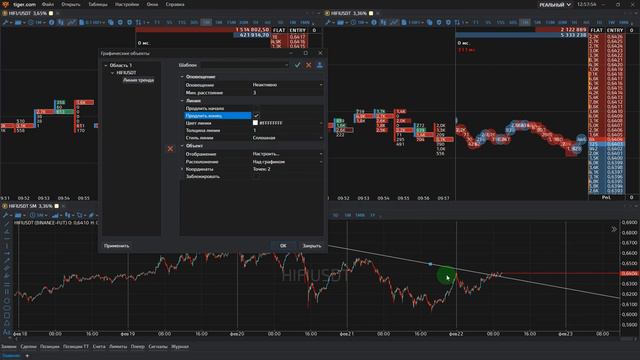This screenshot has width=640, height=360.
Task: Click OK button in dialog
Action: (283, 246)
